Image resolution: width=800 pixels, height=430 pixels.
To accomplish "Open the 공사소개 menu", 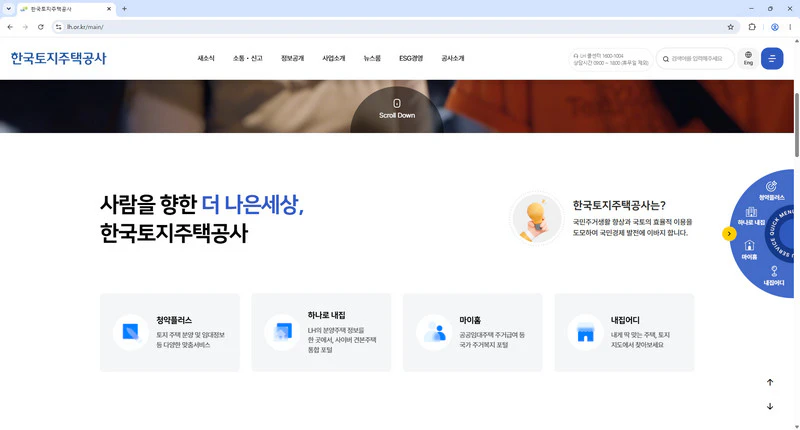I will pos(453,59).
